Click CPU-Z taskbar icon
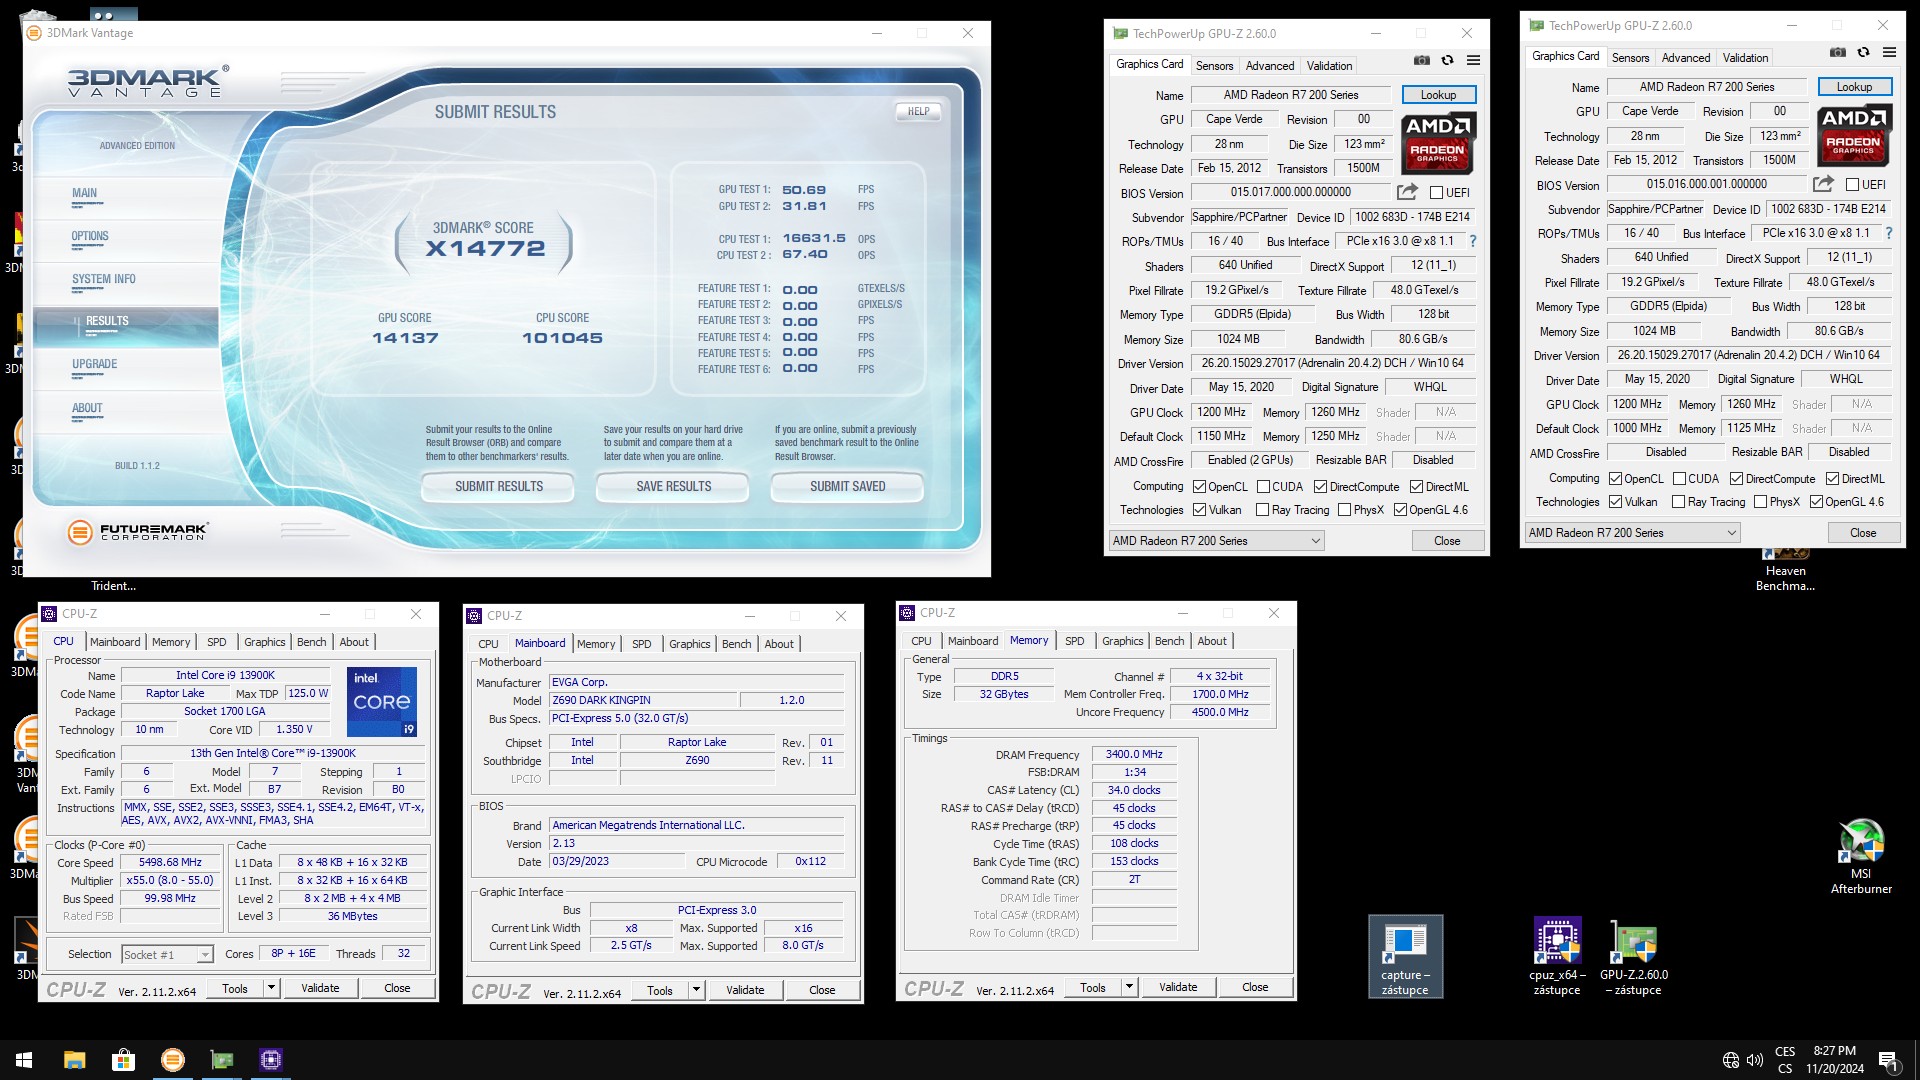Viewport: 1920px width, 1080px height. pyautogui.click(x=271, y=1060)
